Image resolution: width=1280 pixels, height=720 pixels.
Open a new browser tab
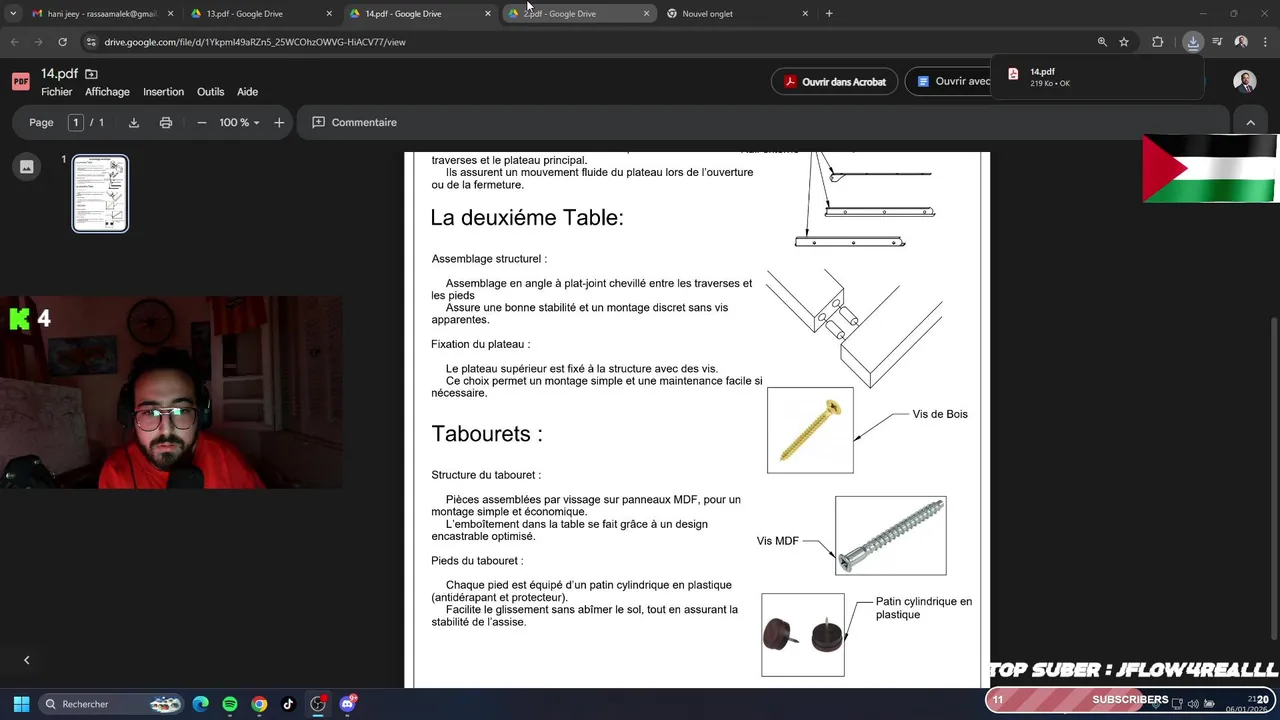[829, 14]
